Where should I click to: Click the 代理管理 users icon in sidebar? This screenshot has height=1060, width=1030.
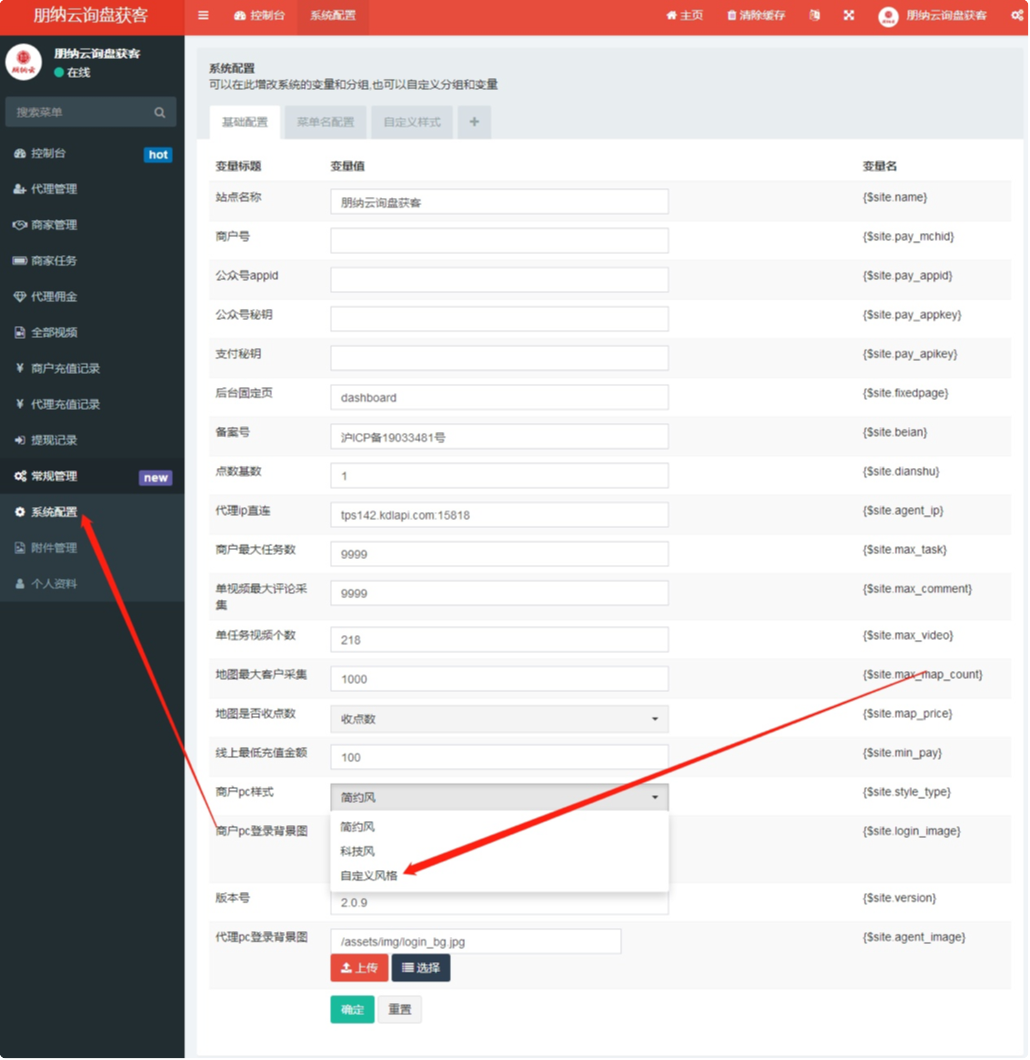(20, 189)
